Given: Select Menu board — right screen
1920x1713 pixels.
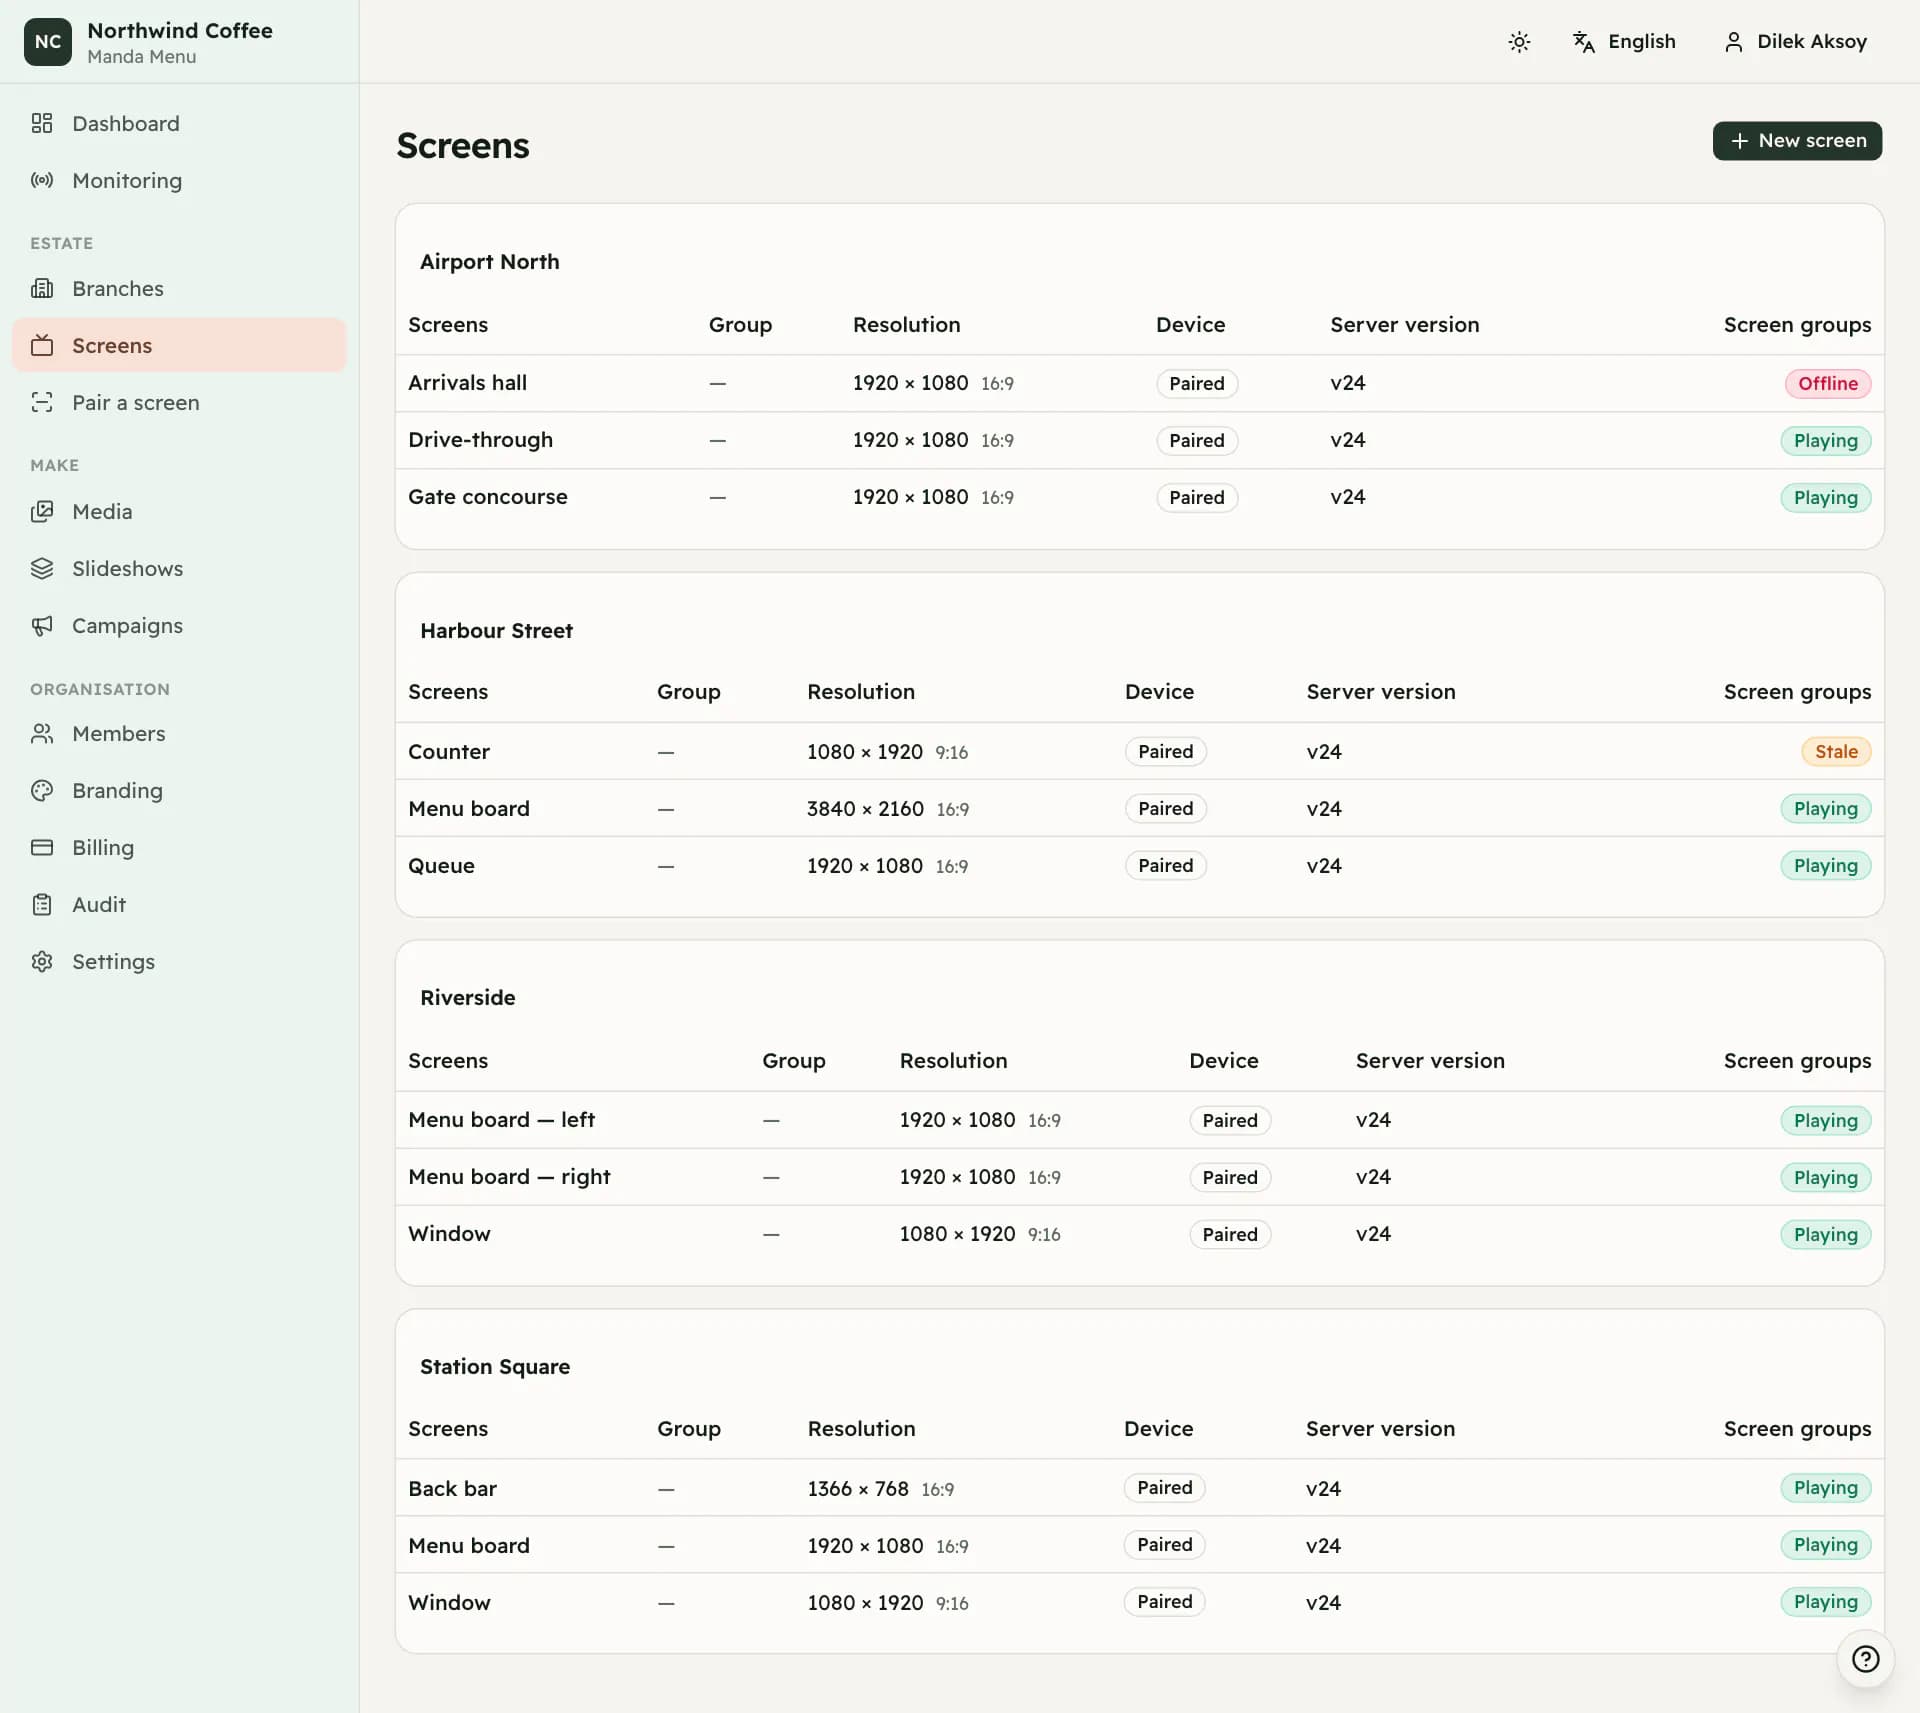Looking at the screenshot, I should (x=509, y=1177).
